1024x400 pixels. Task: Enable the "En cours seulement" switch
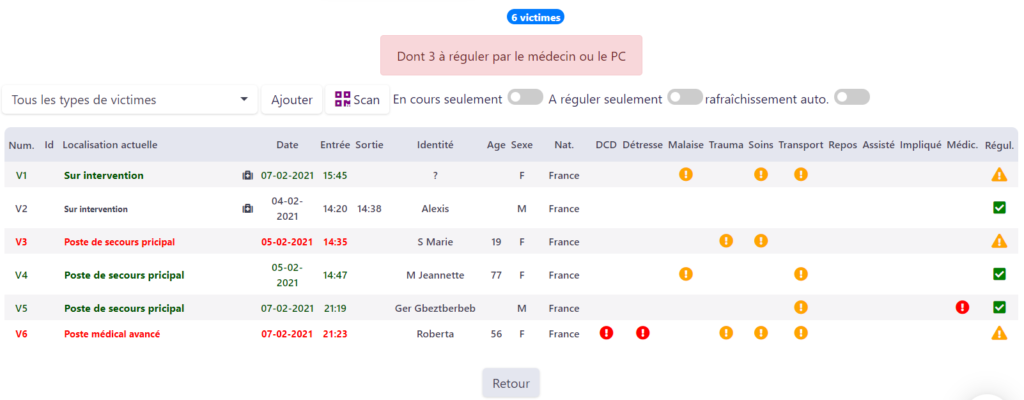tap(526, 97)
